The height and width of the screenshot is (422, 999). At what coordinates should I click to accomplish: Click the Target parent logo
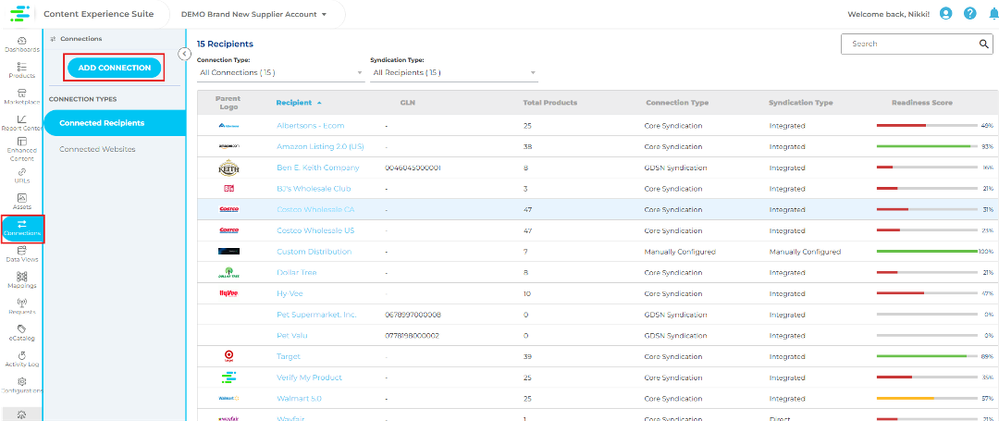[x=228, y=356]
